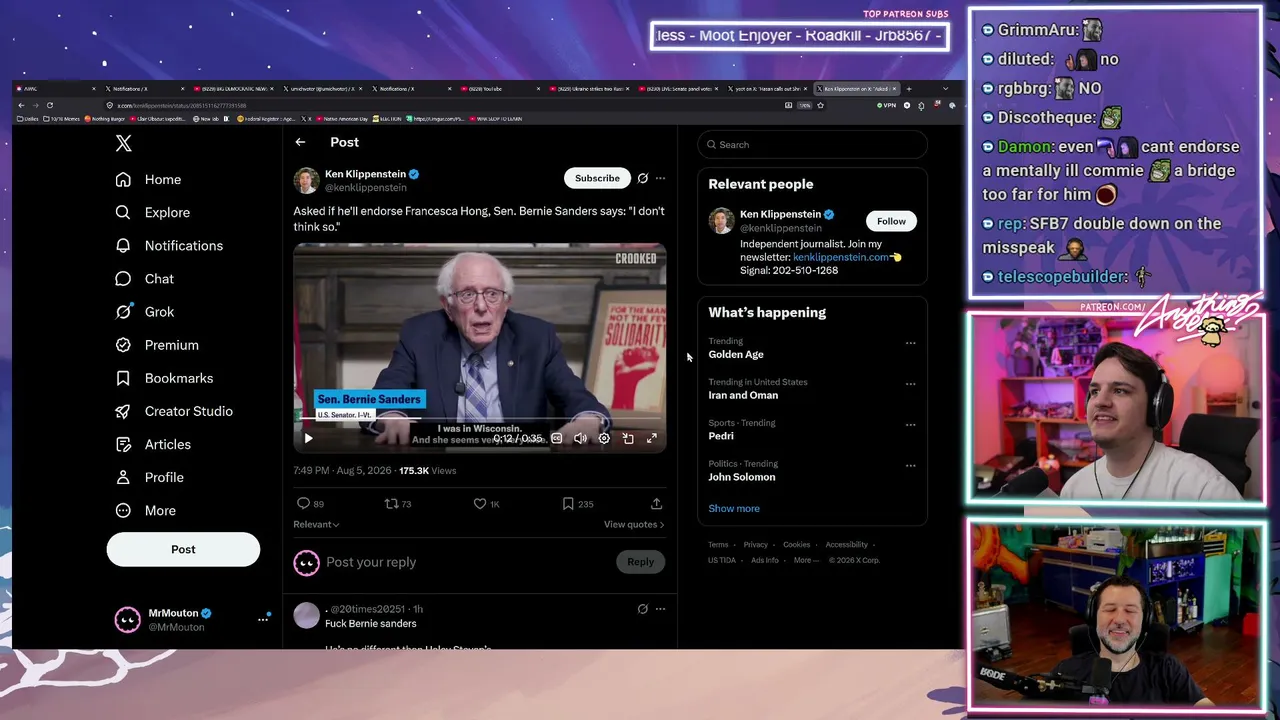Bookmark this page with the star icon

pyautogui.click(x=820, y=105)
